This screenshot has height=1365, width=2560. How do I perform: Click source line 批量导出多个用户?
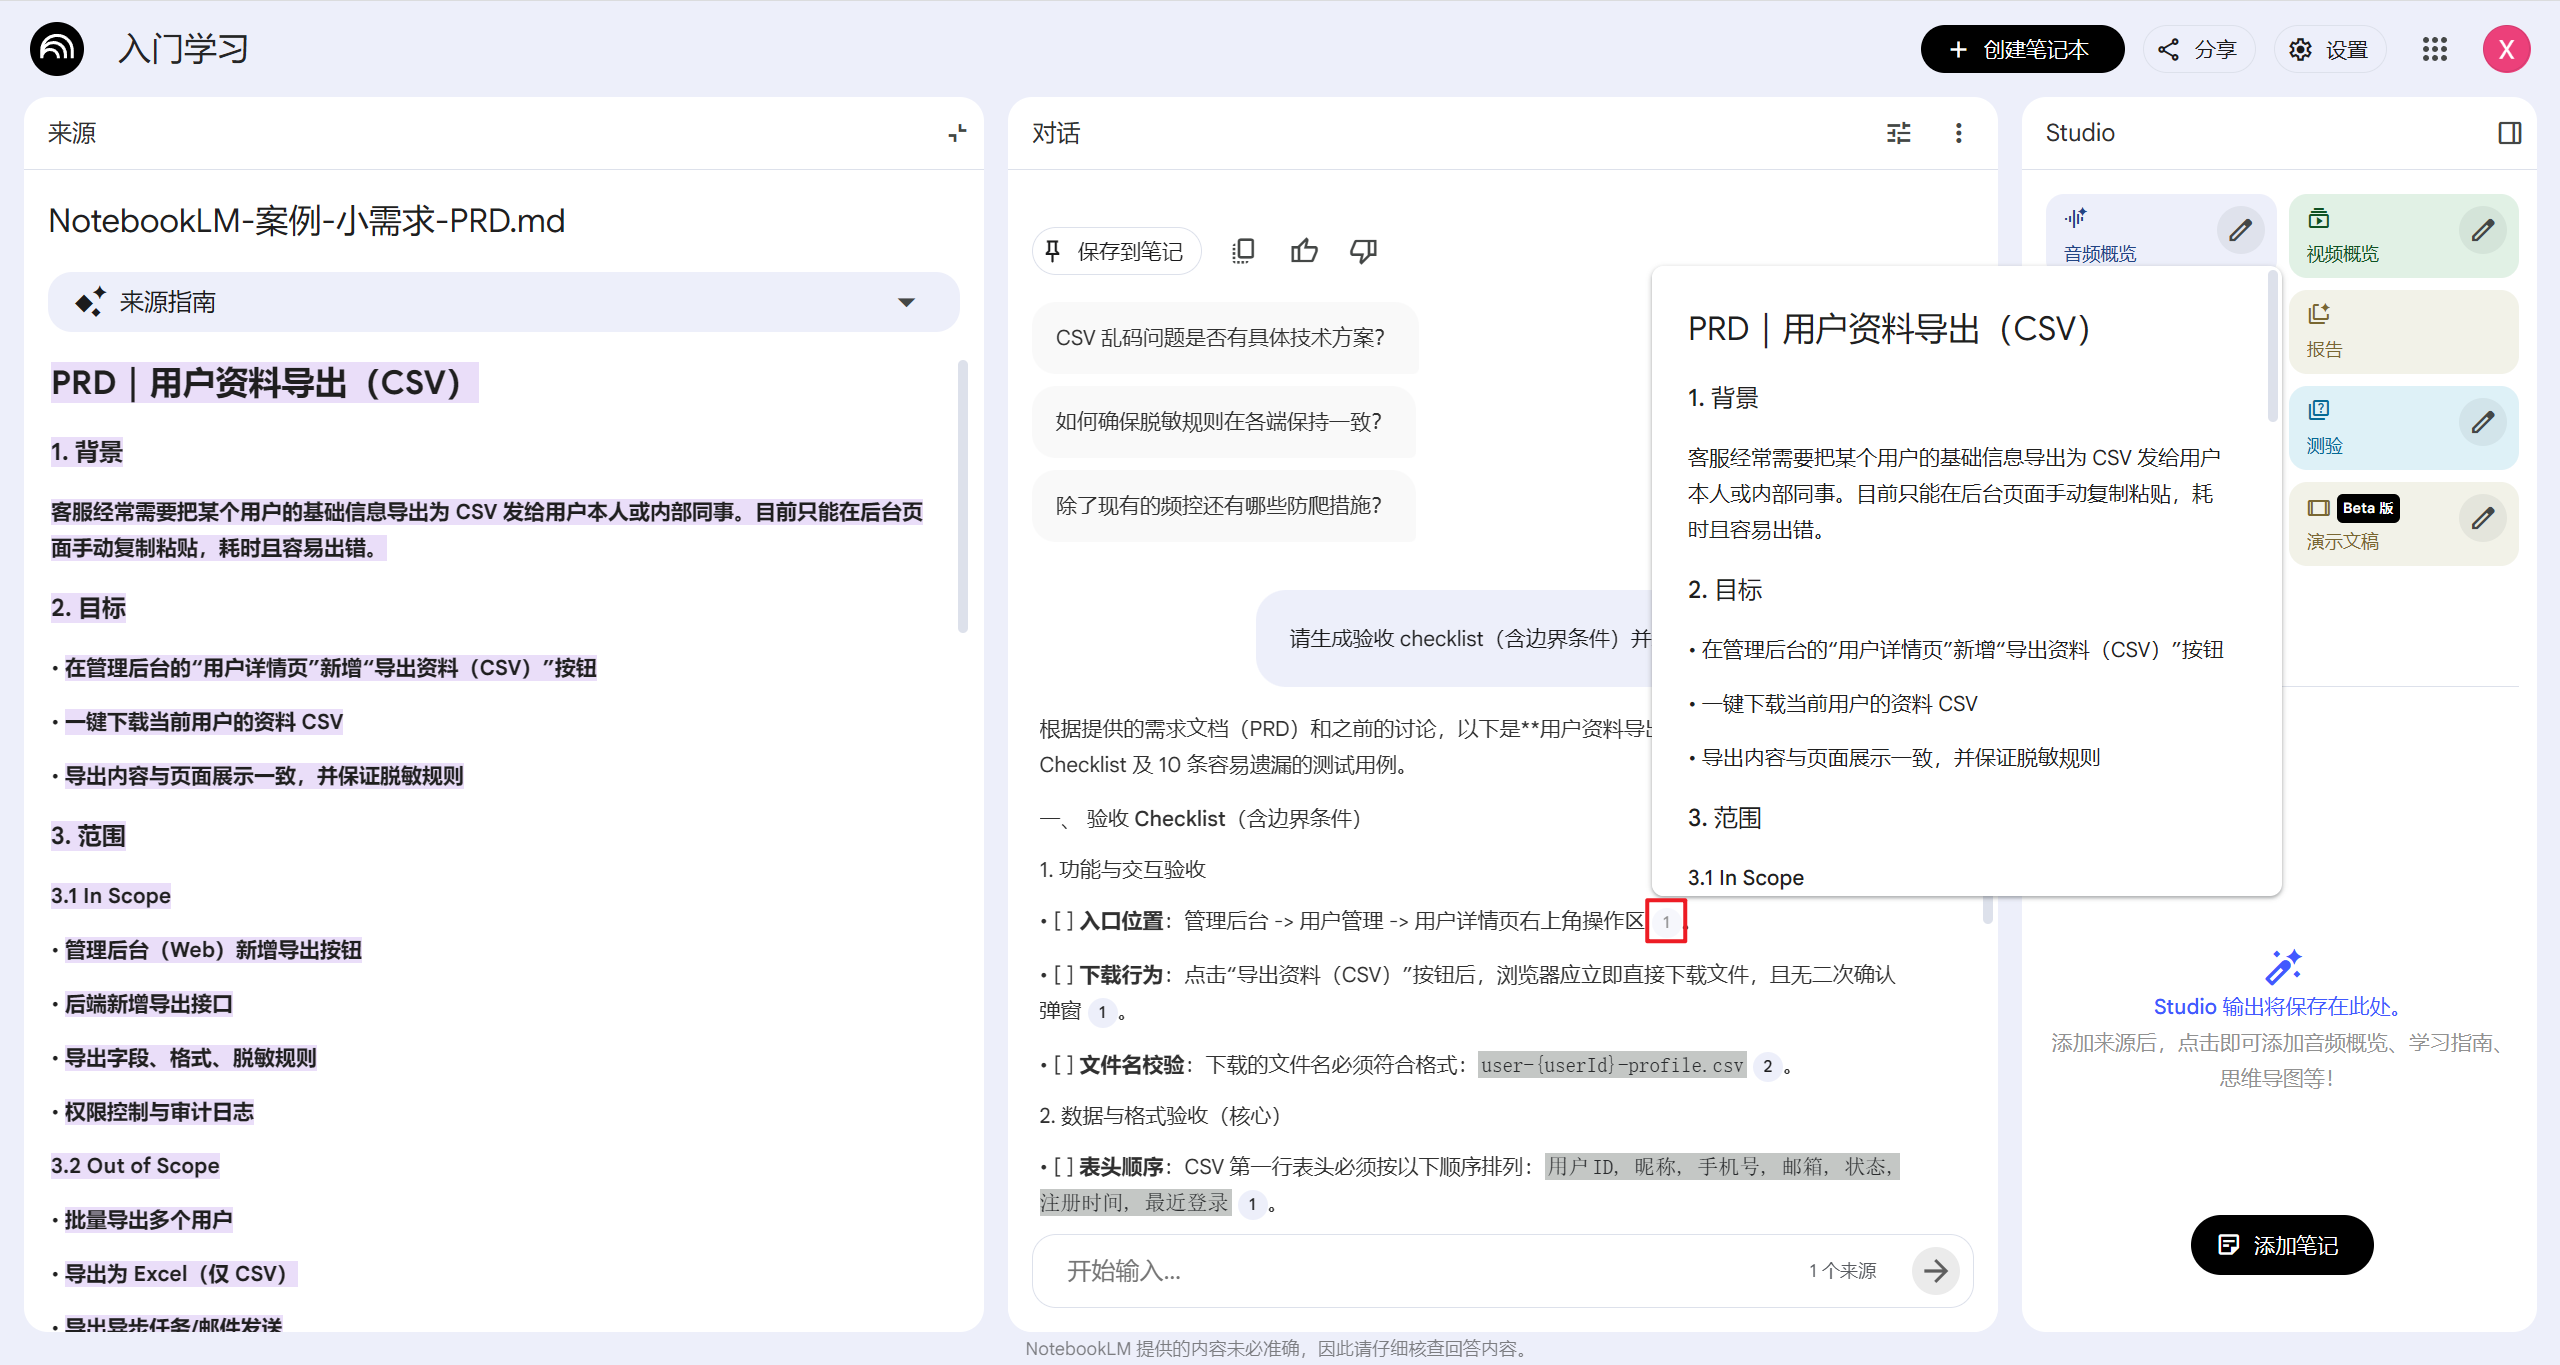[148, 1219]
